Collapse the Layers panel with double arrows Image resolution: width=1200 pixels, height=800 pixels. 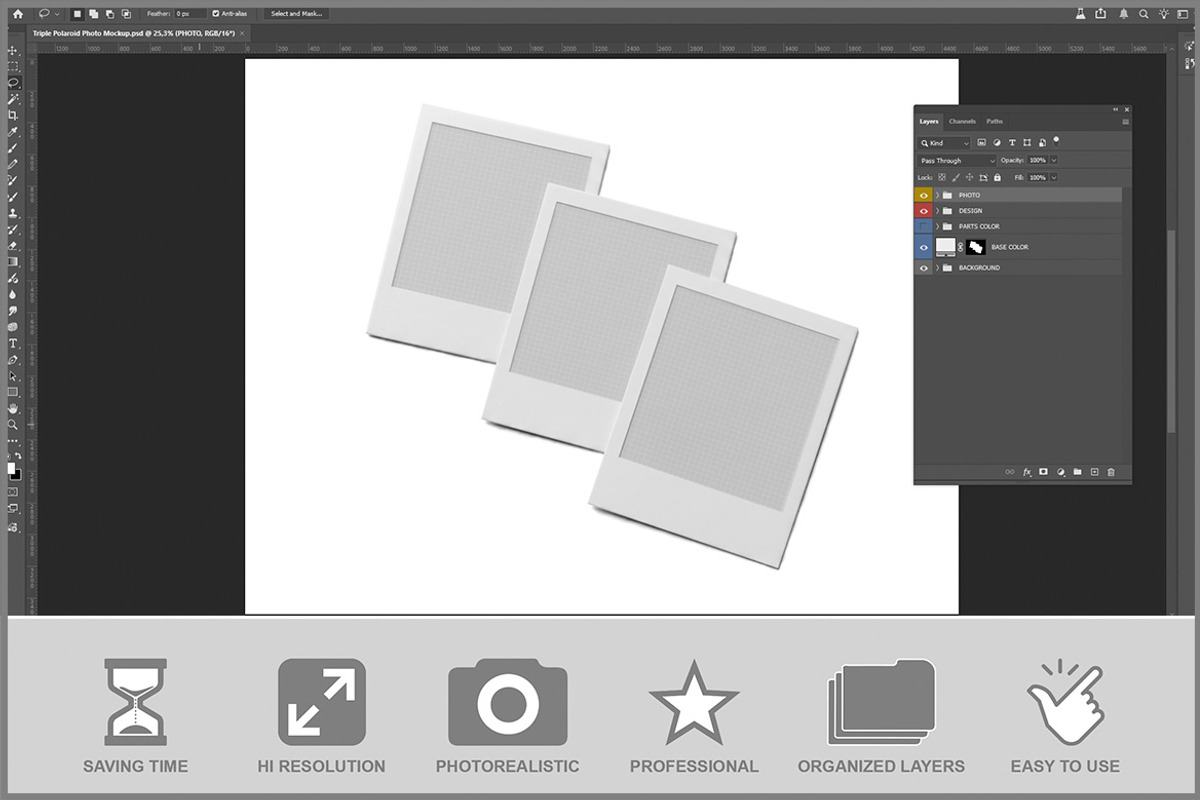(1115, 109)
